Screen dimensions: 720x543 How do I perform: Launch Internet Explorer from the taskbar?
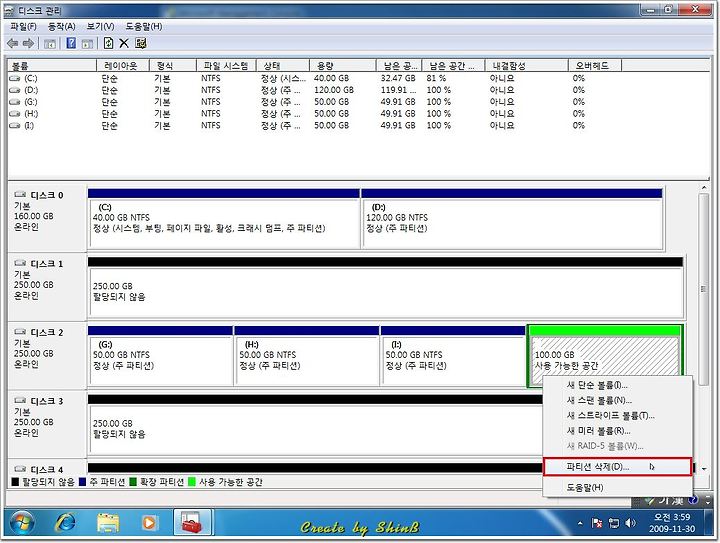(66, 523)
